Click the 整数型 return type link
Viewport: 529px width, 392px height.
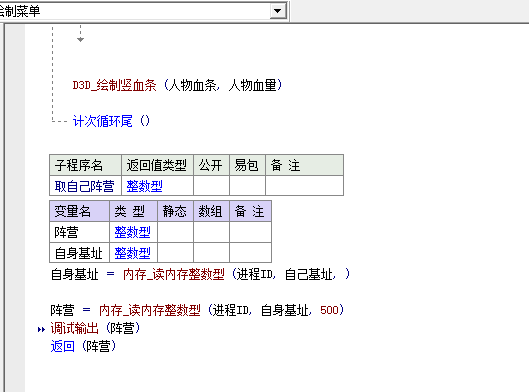(x=144, y=186)
